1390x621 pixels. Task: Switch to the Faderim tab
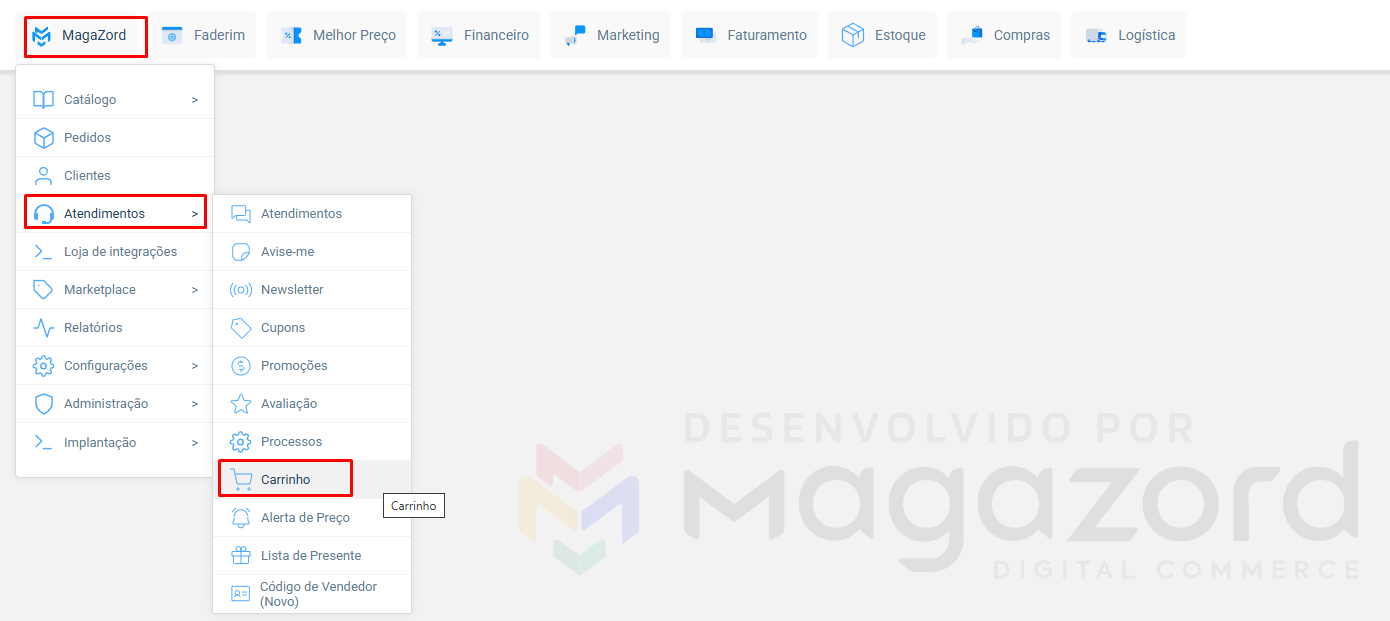(x=203, y=35)
